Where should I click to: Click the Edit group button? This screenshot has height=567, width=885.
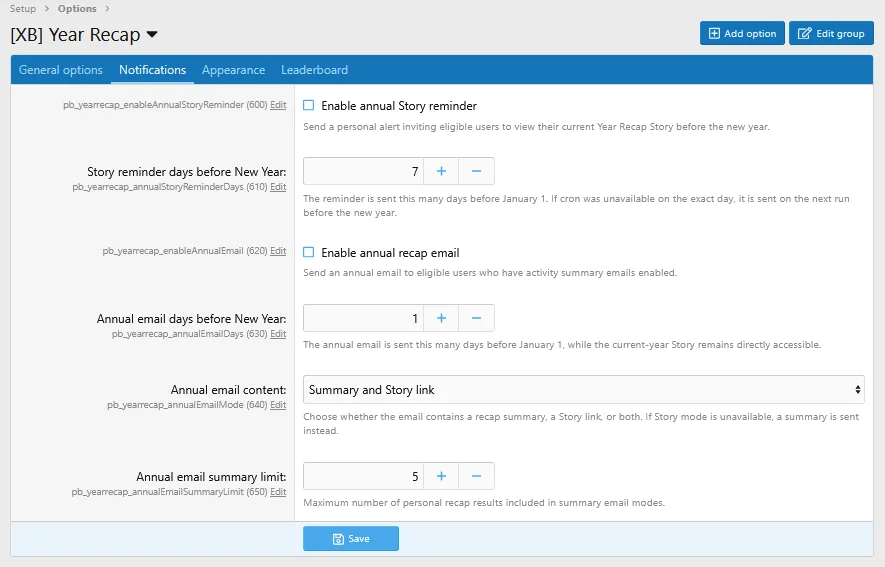(831, 33)
